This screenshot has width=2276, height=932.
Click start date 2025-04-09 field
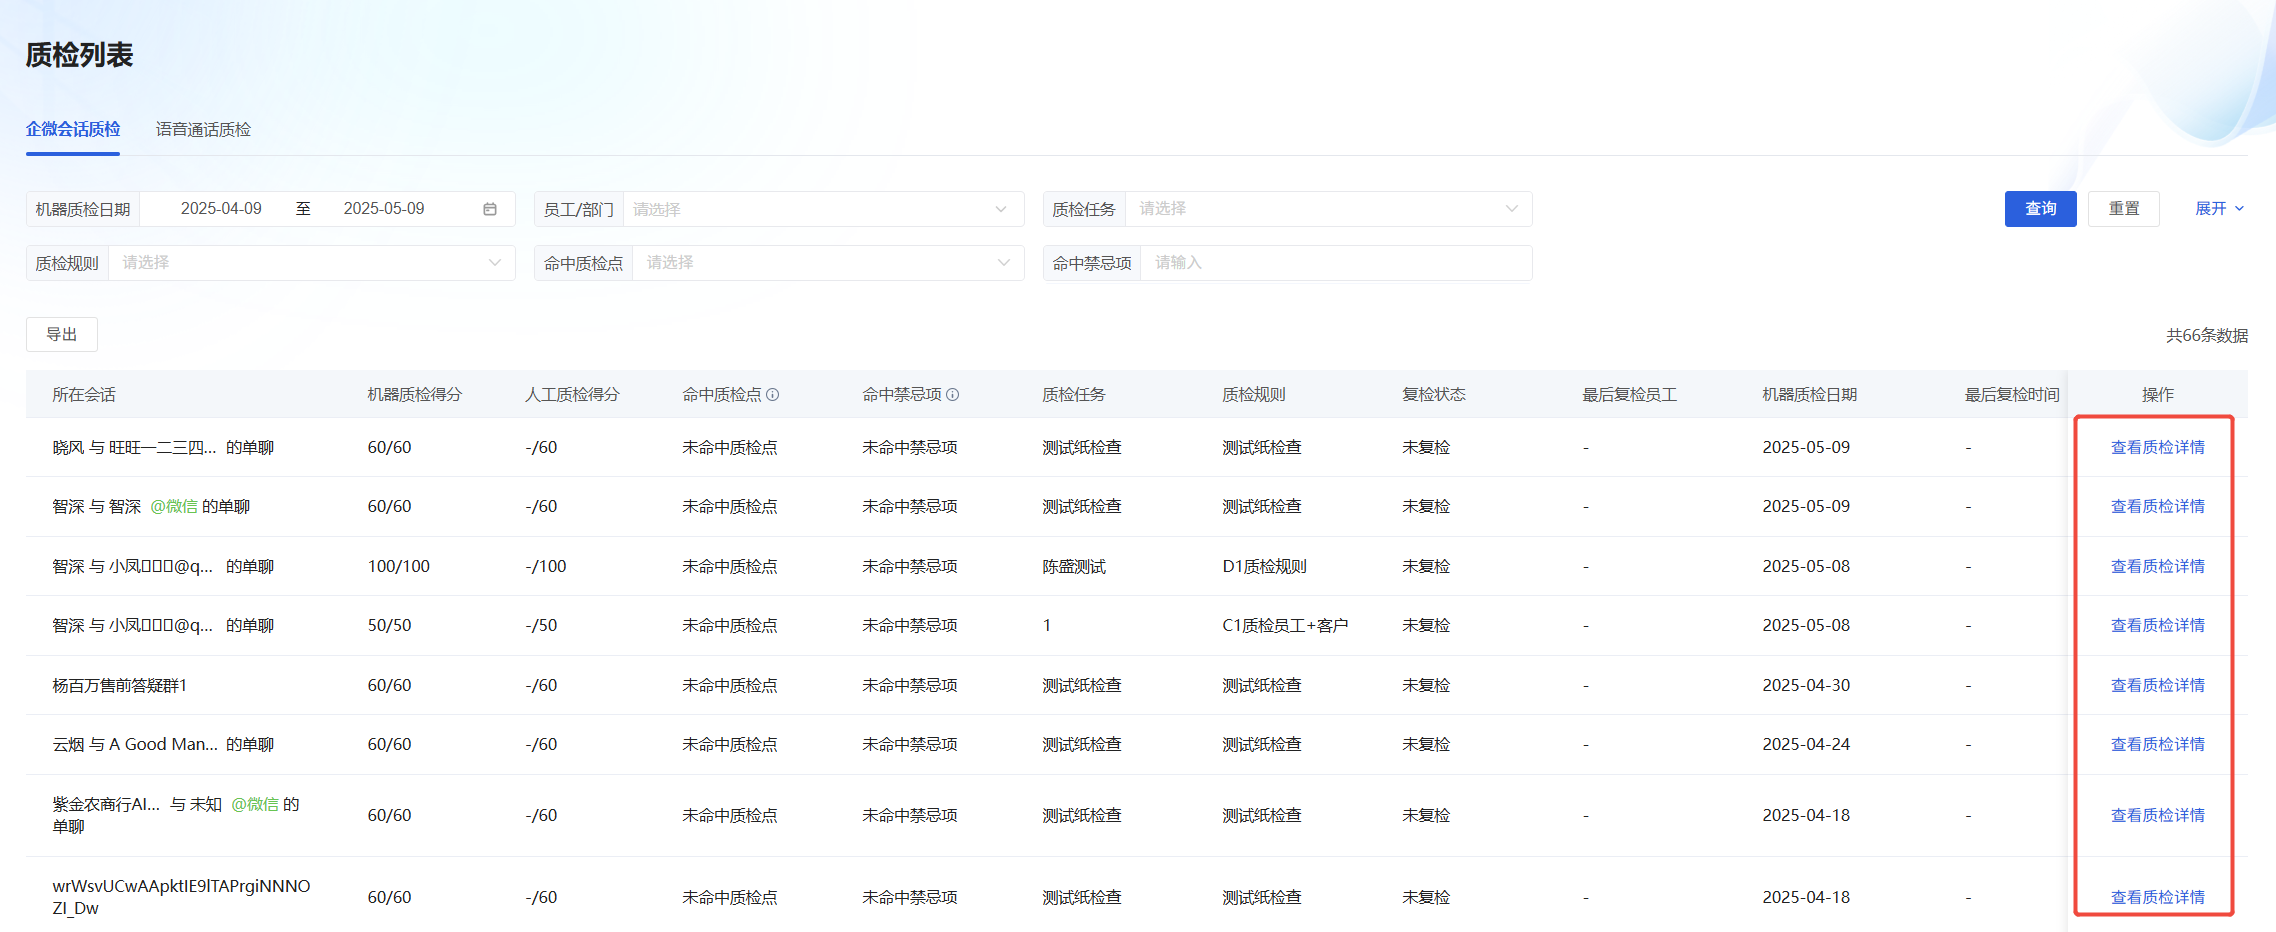coord(221,209)
